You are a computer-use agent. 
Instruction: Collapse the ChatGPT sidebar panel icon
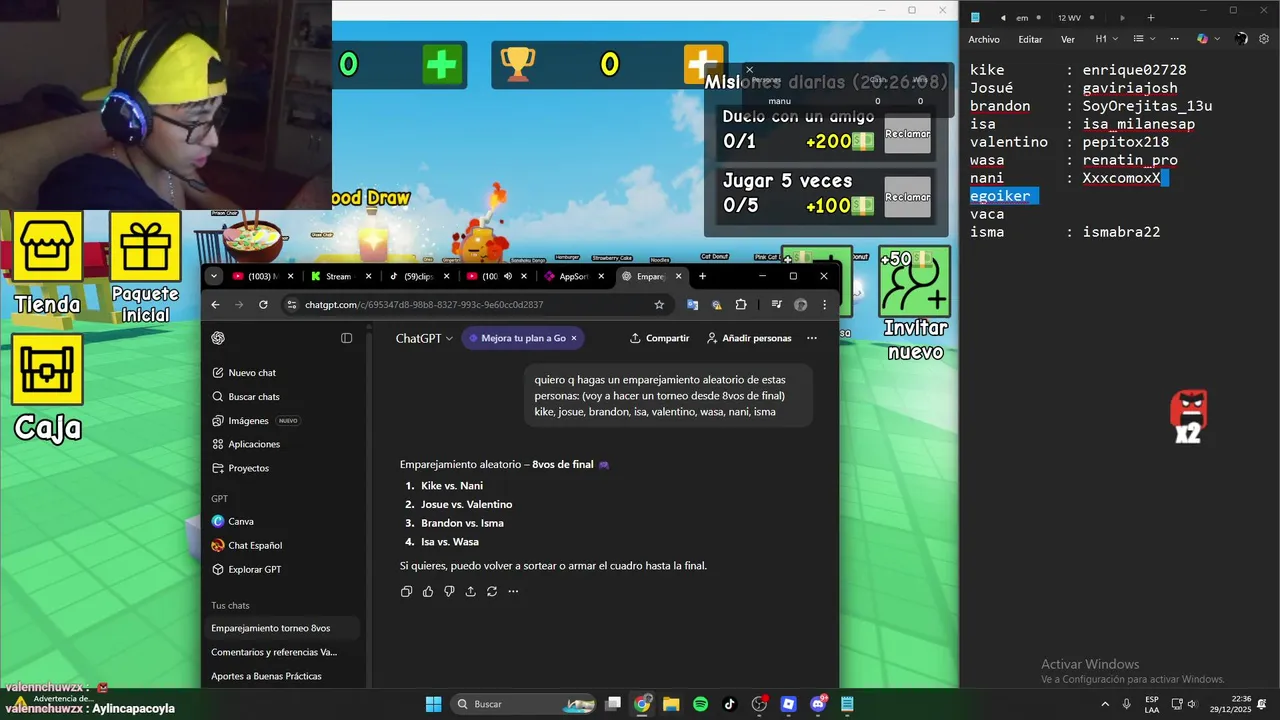point(346,338)
